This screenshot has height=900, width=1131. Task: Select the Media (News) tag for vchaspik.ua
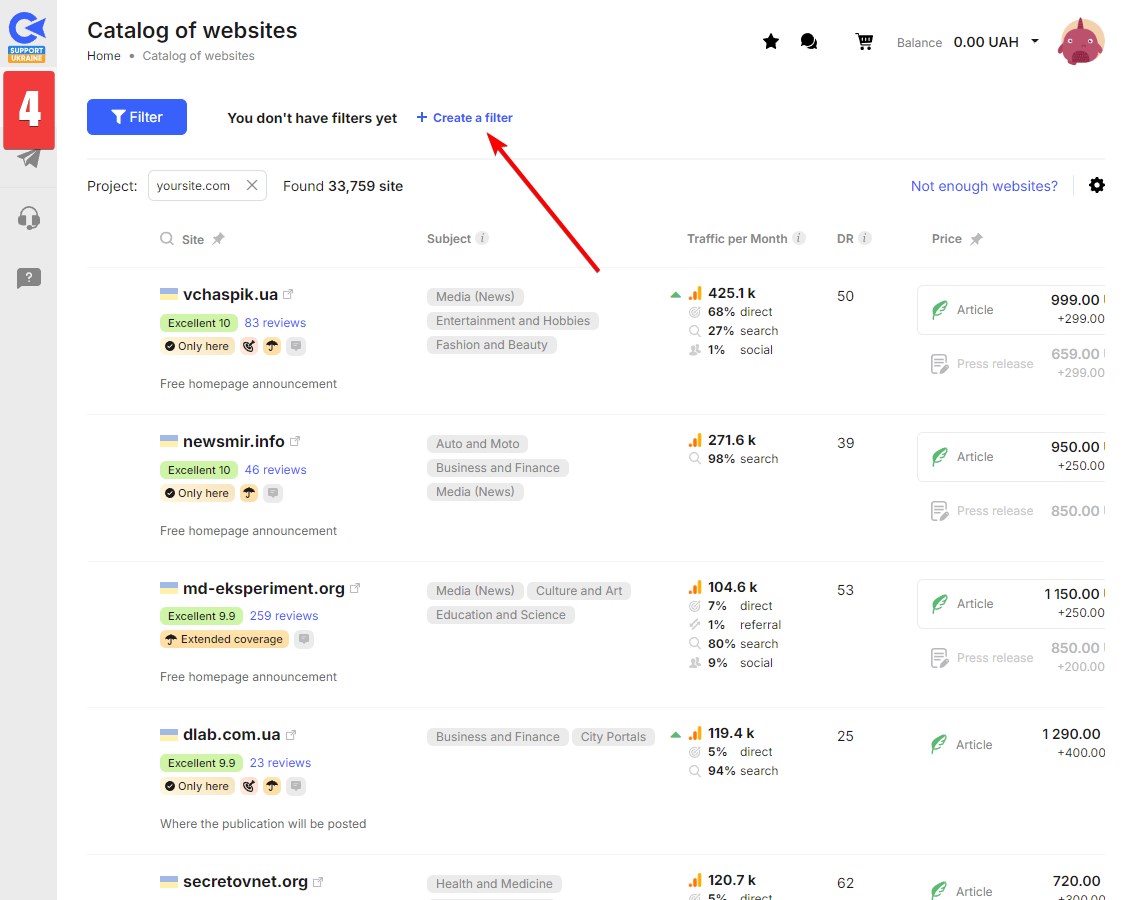coord(475,297)
